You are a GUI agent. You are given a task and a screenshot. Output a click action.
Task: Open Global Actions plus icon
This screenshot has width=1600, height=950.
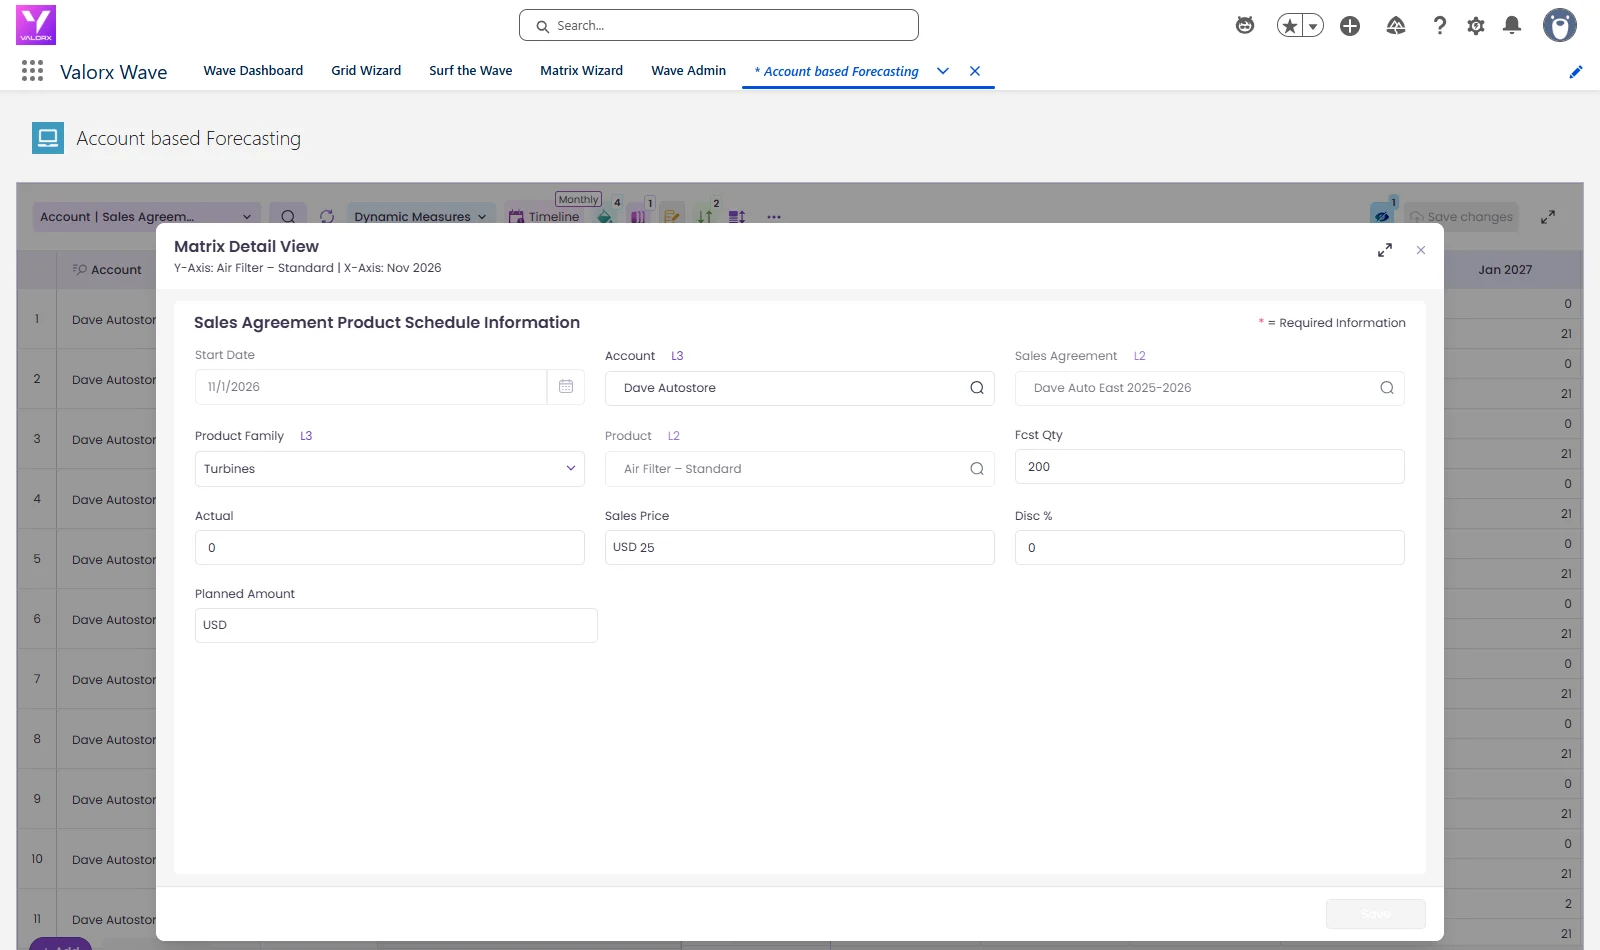[1350, 26]
